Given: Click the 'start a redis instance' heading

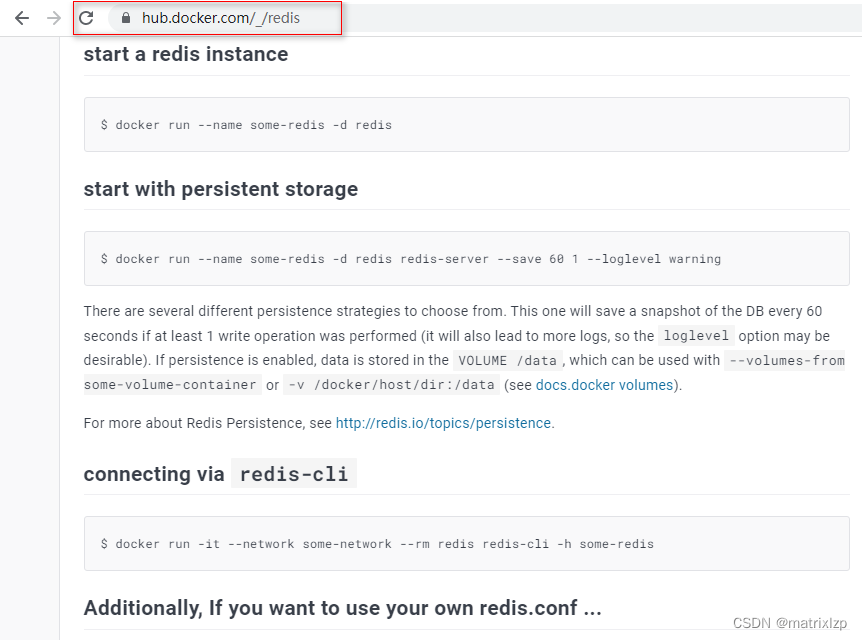Looking at the screenshot, I should (x=186, y=54).
